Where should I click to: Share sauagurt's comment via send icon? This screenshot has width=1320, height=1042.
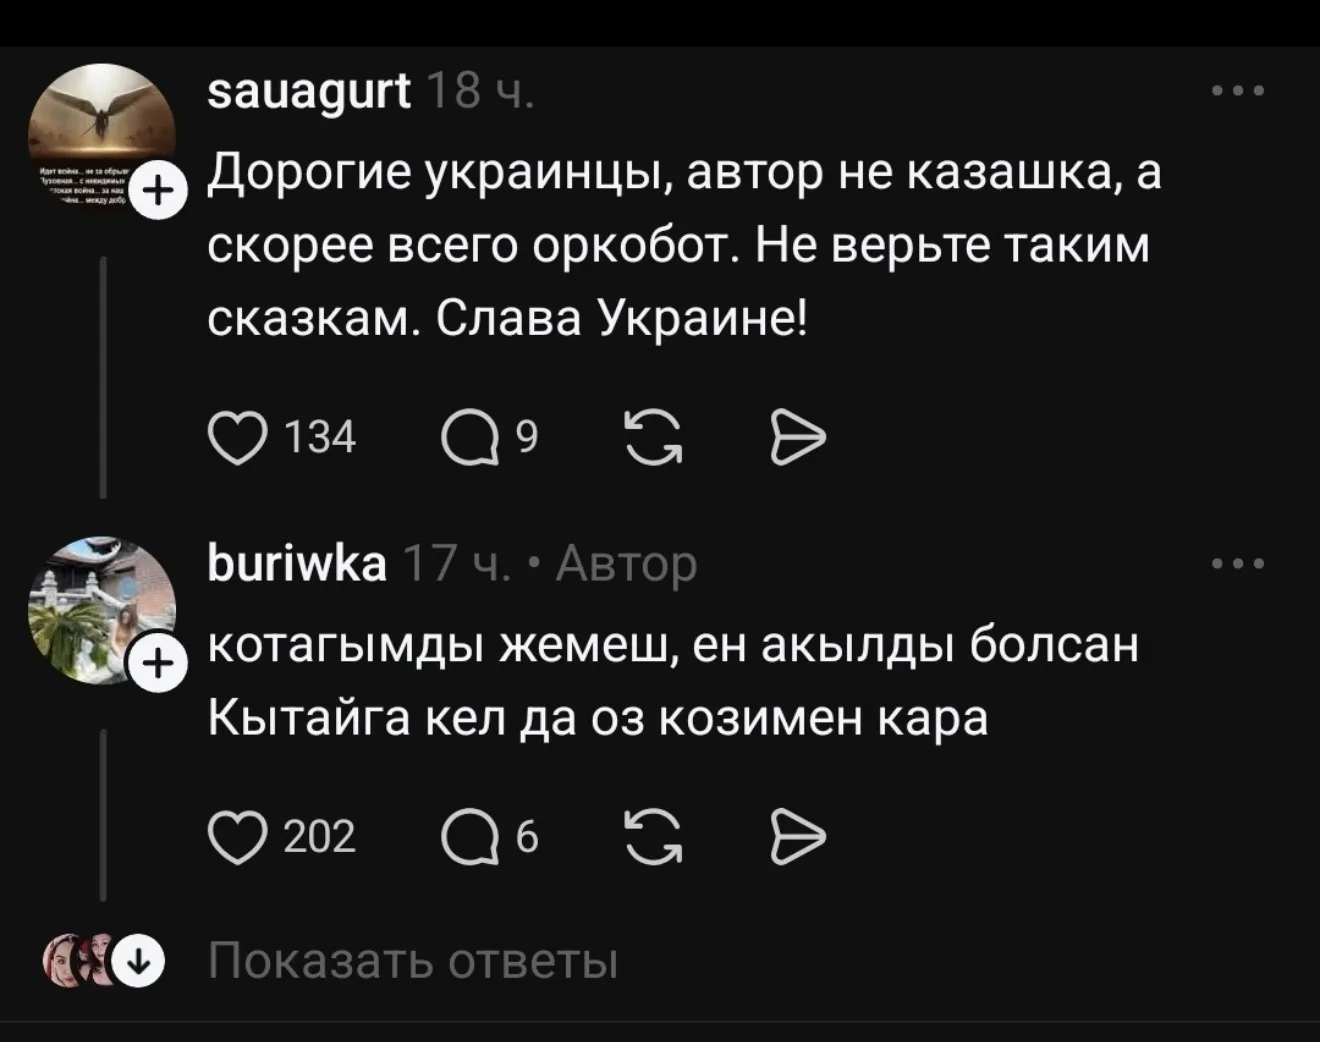799,440
